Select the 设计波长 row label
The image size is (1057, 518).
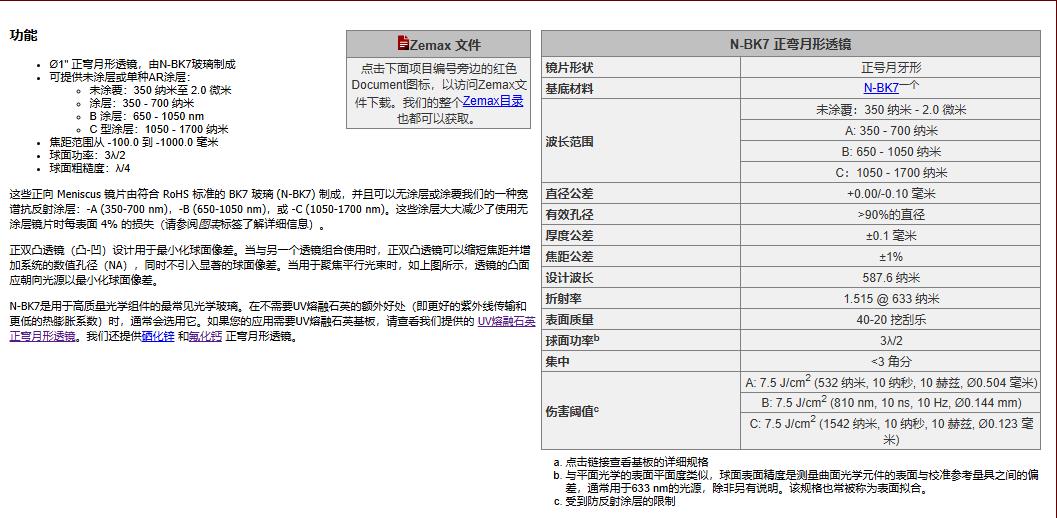tap(570, 278)
